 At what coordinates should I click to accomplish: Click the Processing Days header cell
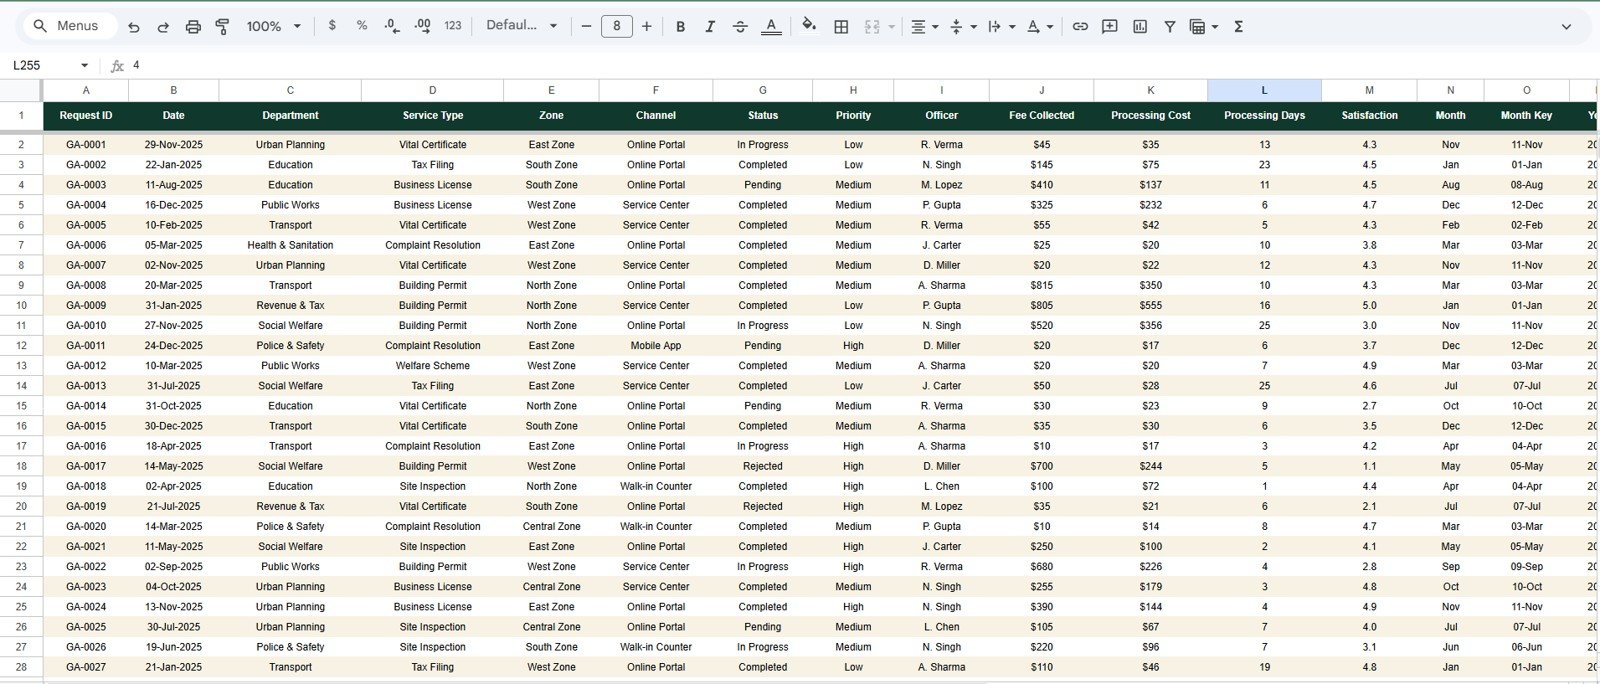point(1264,116)
